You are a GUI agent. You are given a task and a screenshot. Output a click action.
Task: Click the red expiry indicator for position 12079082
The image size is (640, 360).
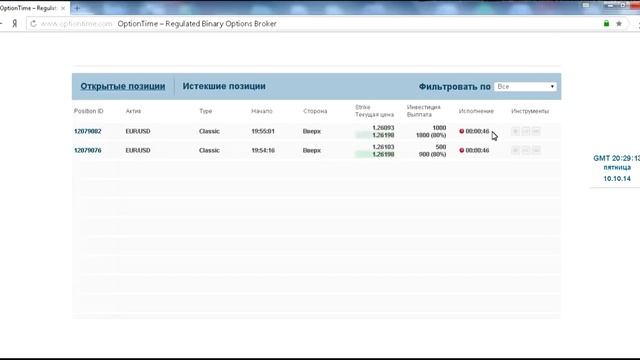pos(462,131)
